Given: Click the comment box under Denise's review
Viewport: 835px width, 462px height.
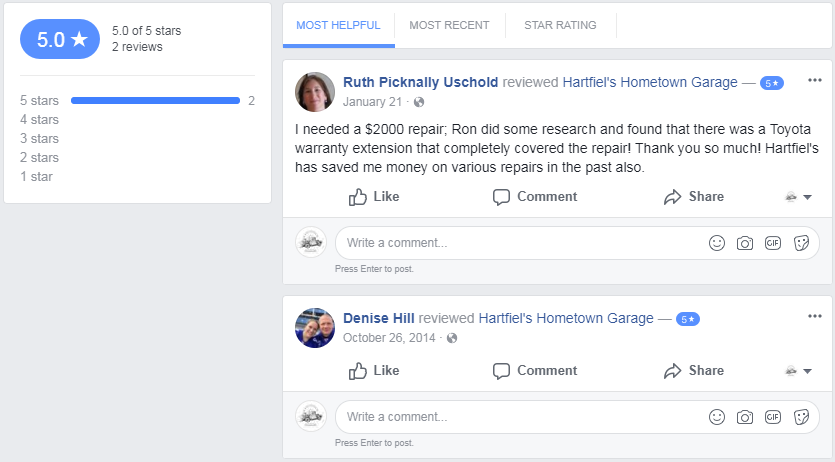Looking at the screenshot, I should pos(577,417).
